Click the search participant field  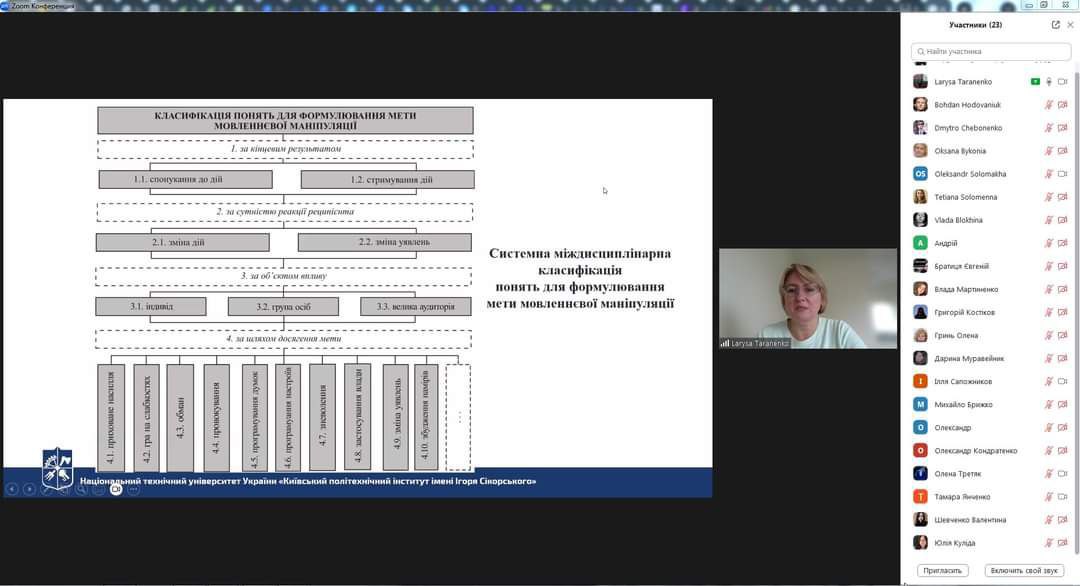point(990,51)
